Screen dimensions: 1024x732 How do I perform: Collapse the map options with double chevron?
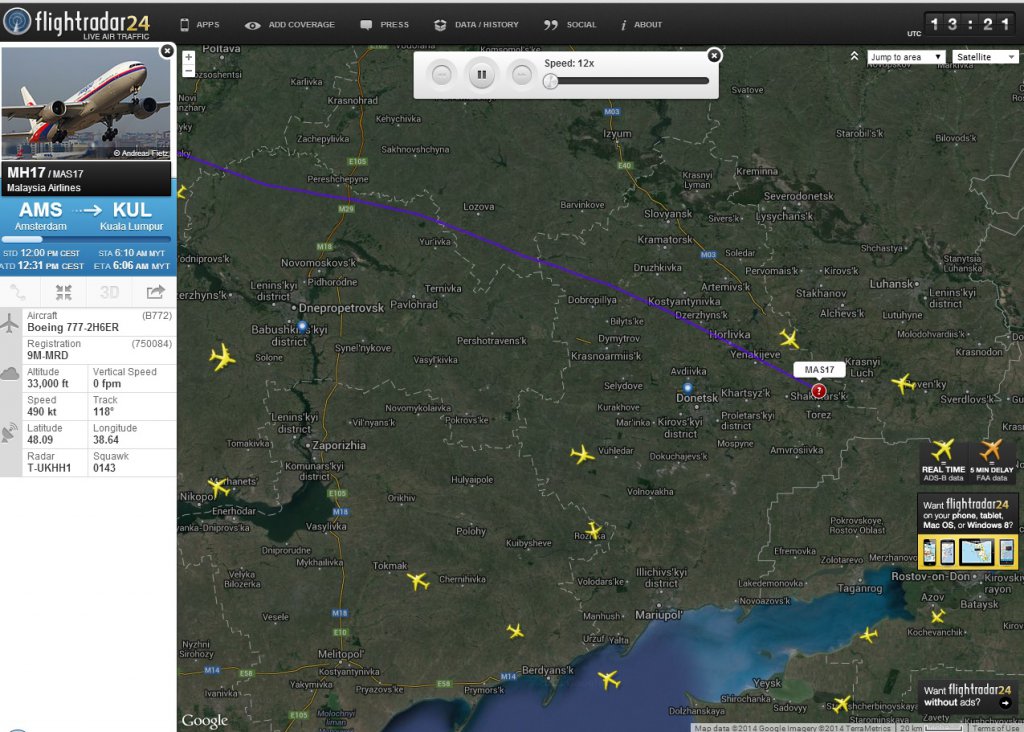point(854,56)
